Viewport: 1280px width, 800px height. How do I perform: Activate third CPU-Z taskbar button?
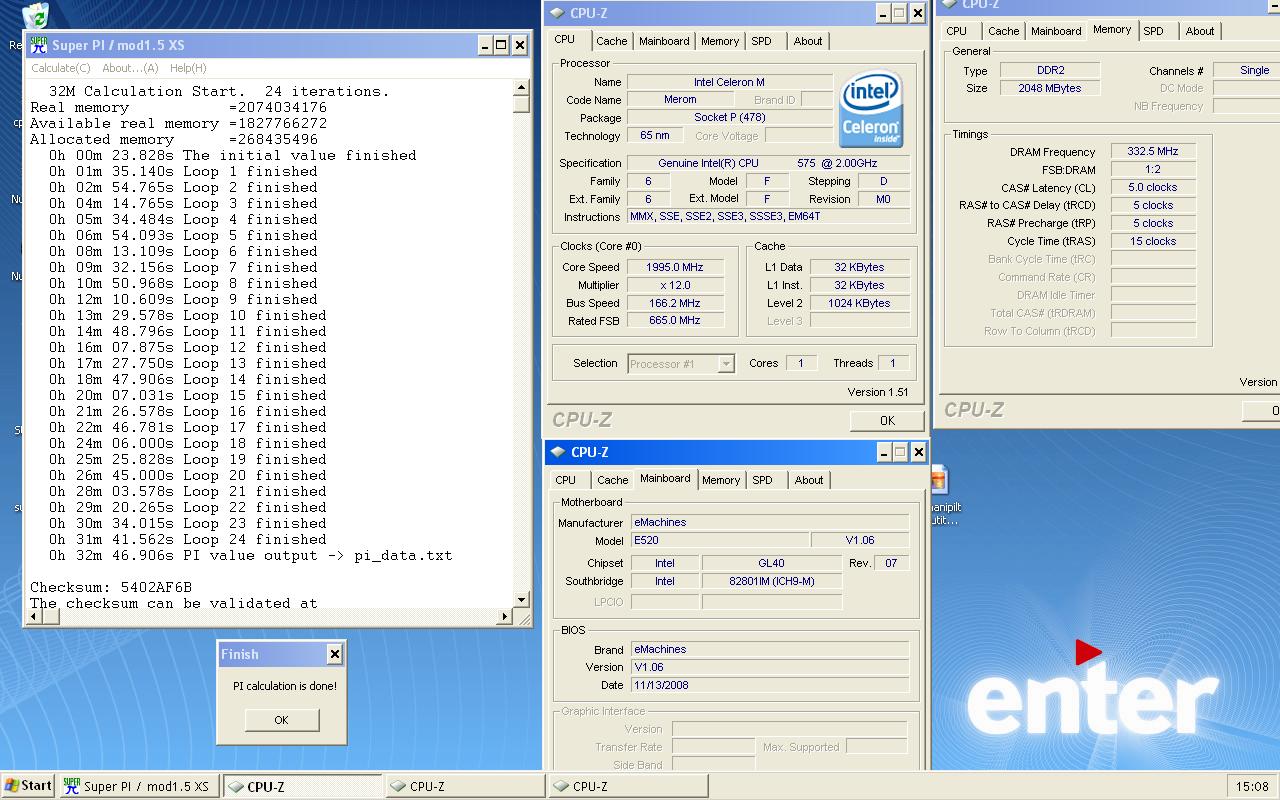[628, 786]
